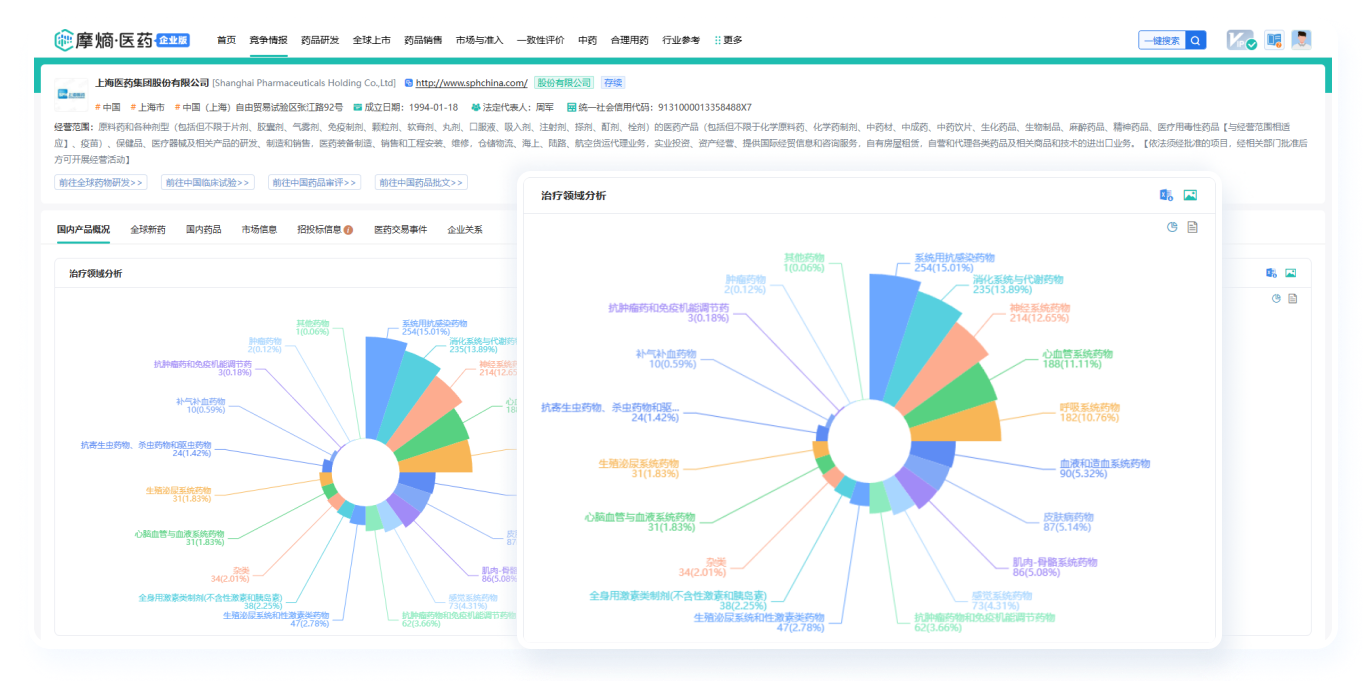Click the 前往中国药品批文>> button
This screenshot has width=1366, height=681.
click(421, 182)
